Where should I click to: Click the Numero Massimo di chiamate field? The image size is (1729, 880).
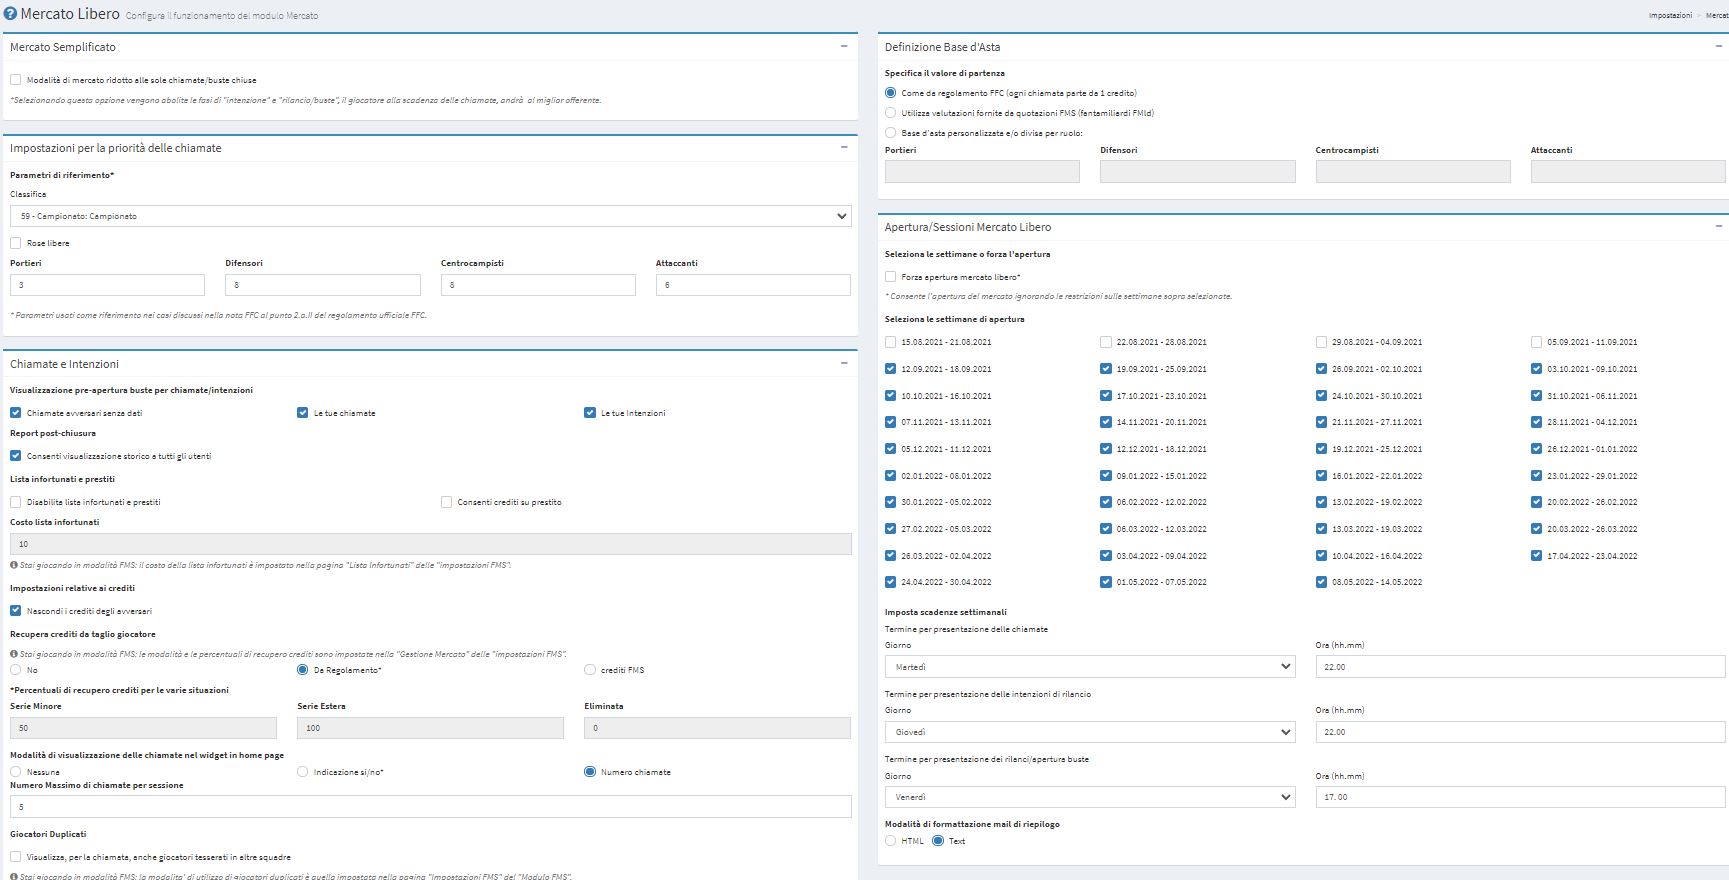click(430, 807)
